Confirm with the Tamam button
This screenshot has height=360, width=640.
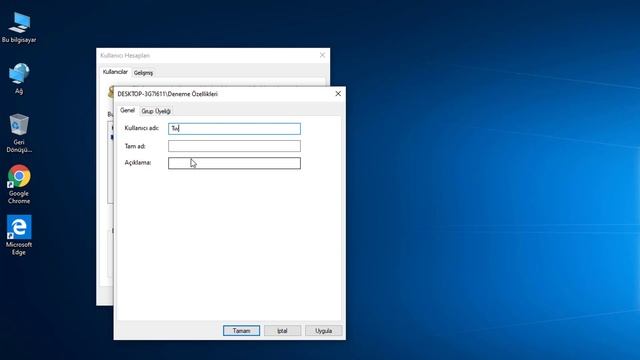[241, 331]
